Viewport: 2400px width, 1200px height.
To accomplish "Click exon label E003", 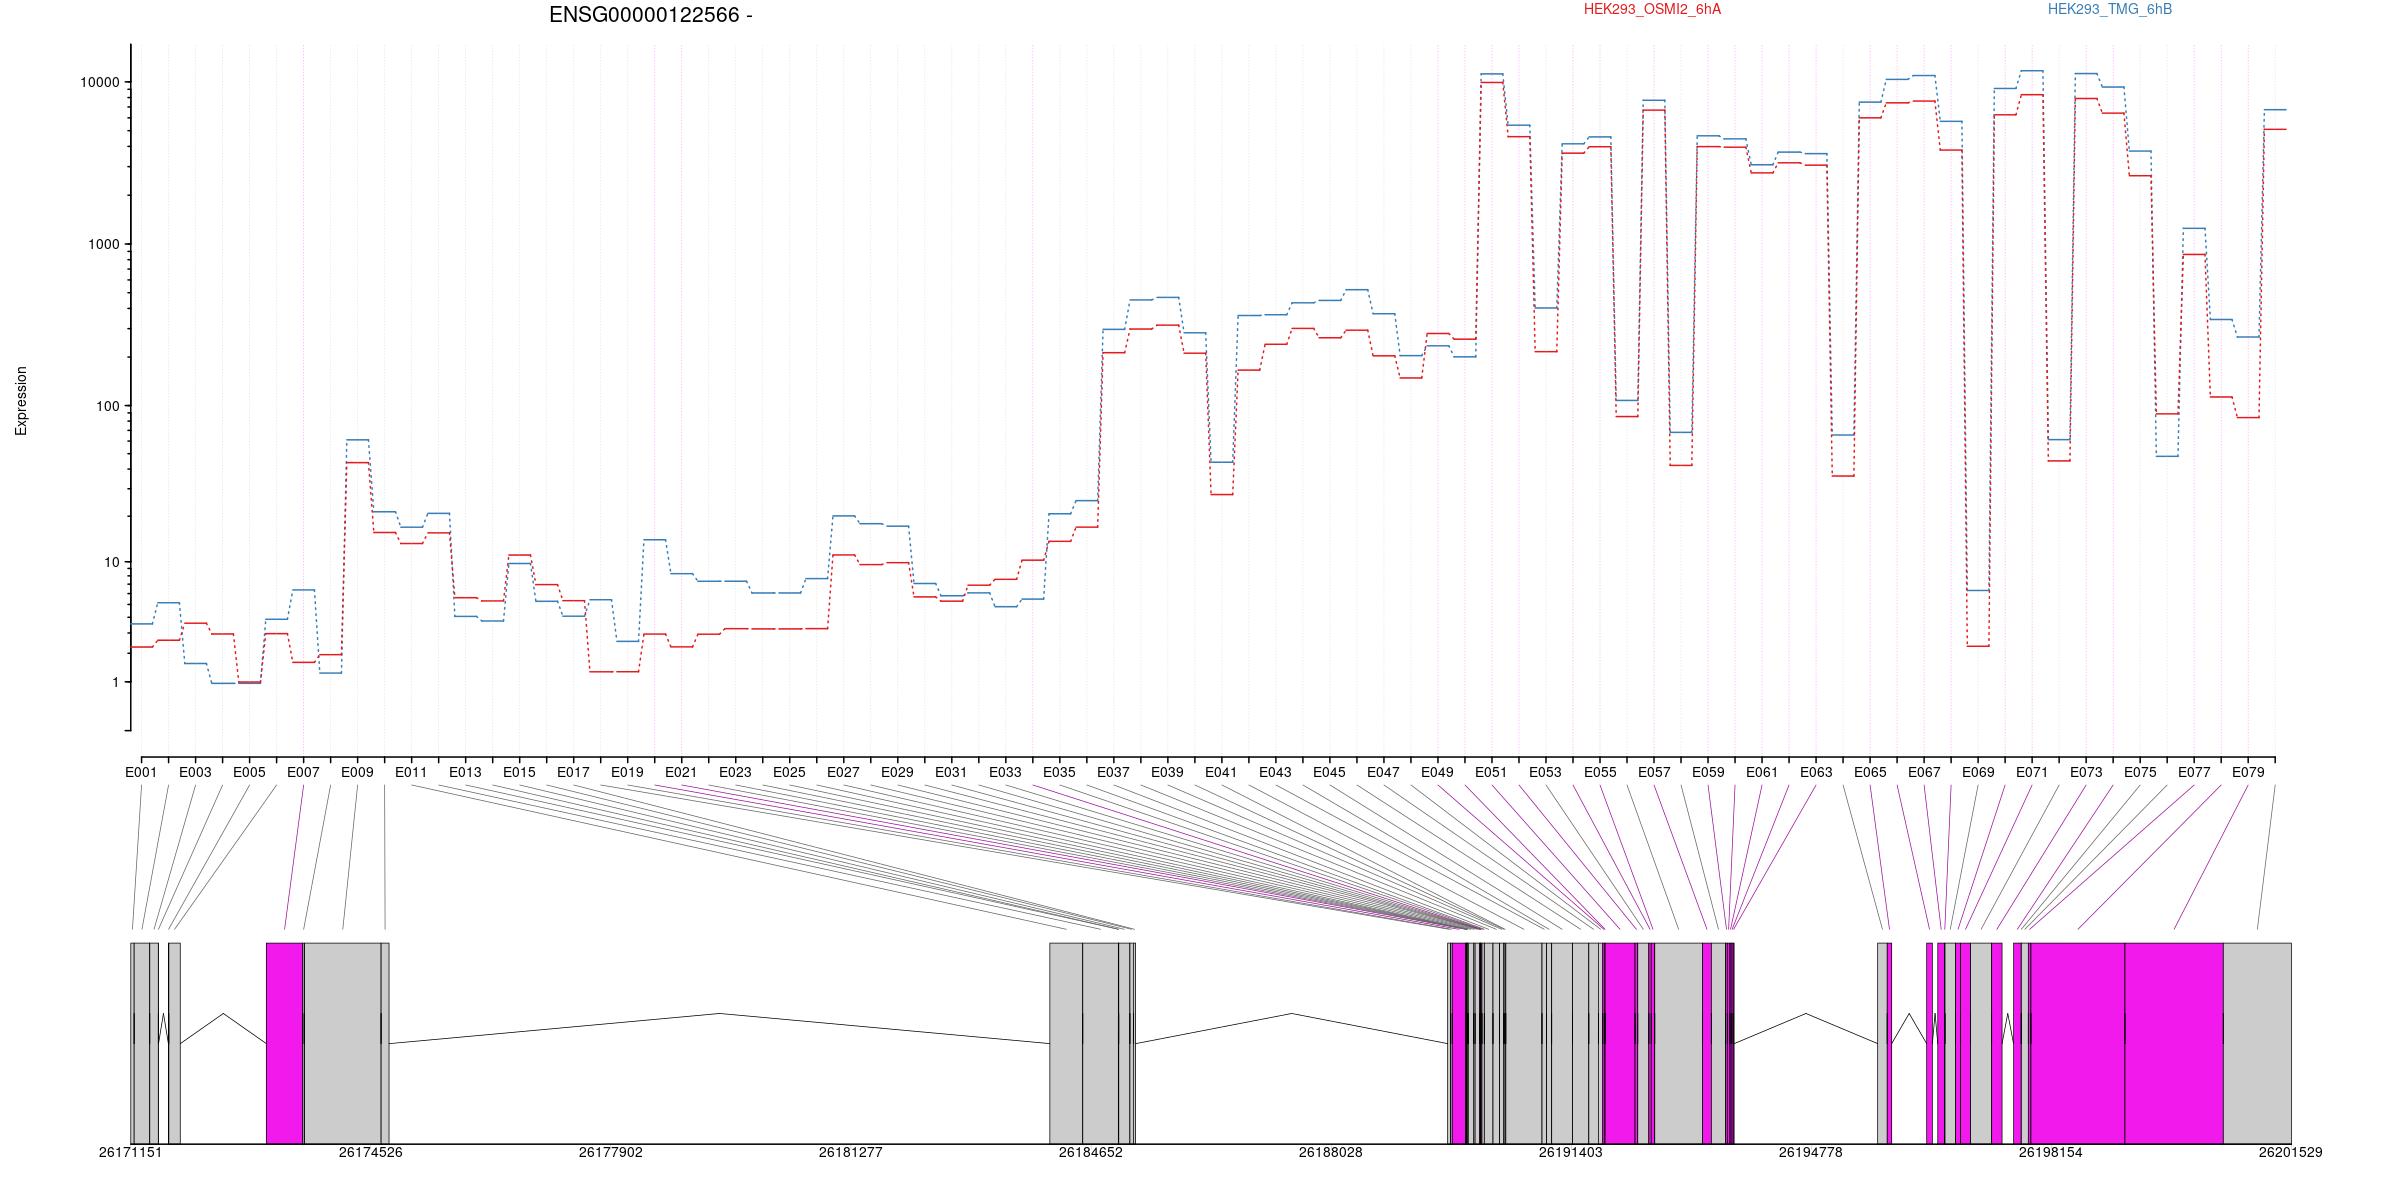I will pos(195,772).
